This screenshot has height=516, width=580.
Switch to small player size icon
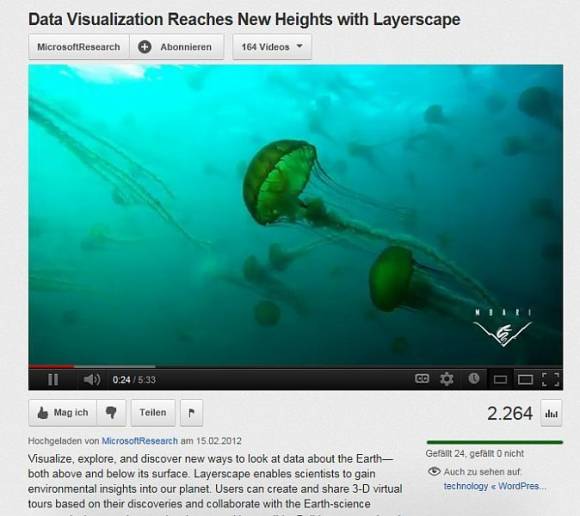click(500, 380)
